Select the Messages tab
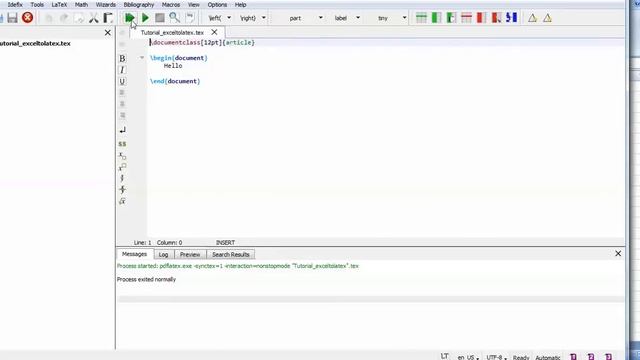640x360 pixels. point(134,254)
